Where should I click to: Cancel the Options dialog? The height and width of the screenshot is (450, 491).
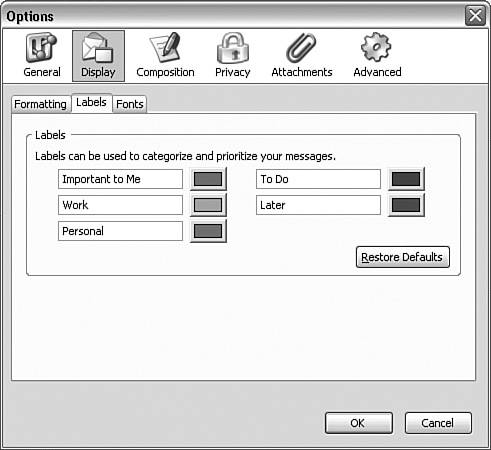pyautogui.click(x=438, y=423)
